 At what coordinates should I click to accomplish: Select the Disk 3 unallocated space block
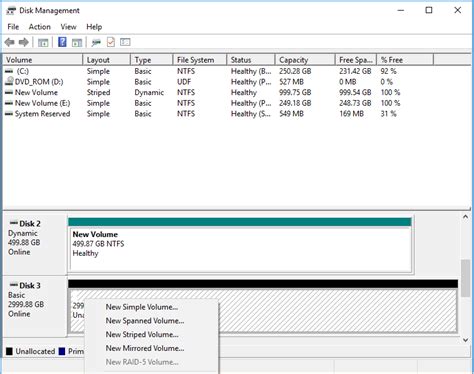click(263, 306)
